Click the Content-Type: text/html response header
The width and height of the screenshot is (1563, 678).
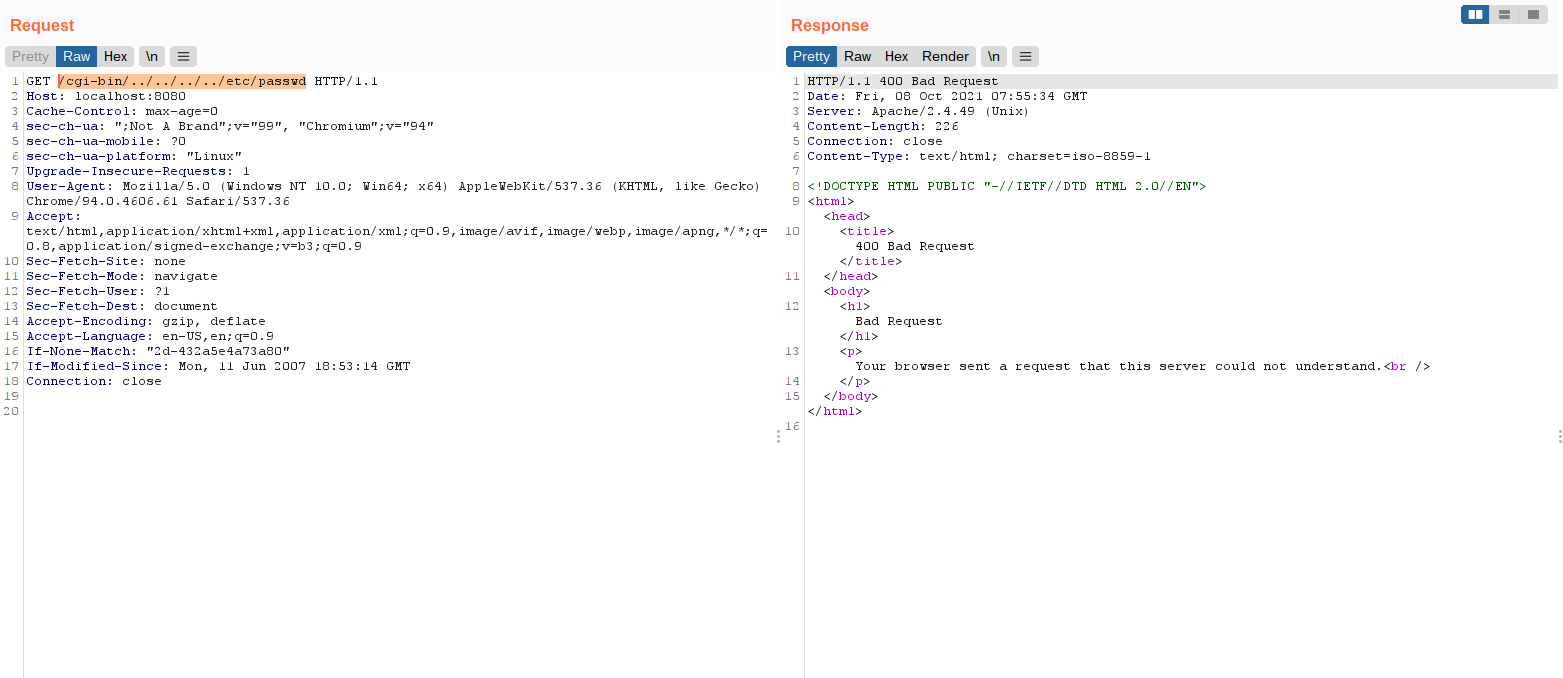point(979,156)
